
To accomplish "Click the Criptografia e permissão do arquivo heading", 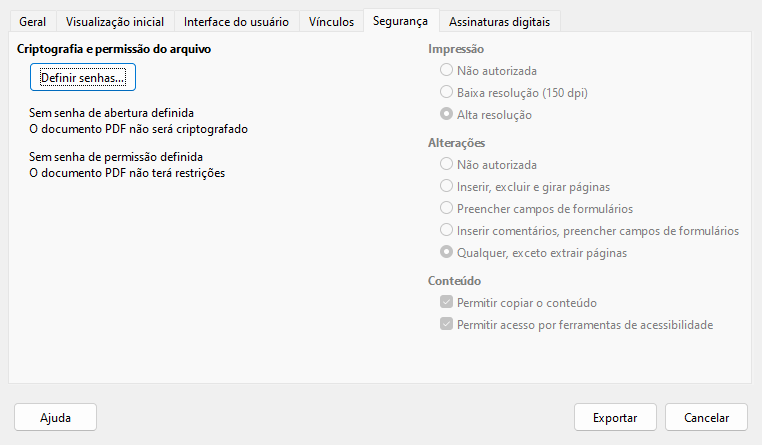I will [114, 49].
